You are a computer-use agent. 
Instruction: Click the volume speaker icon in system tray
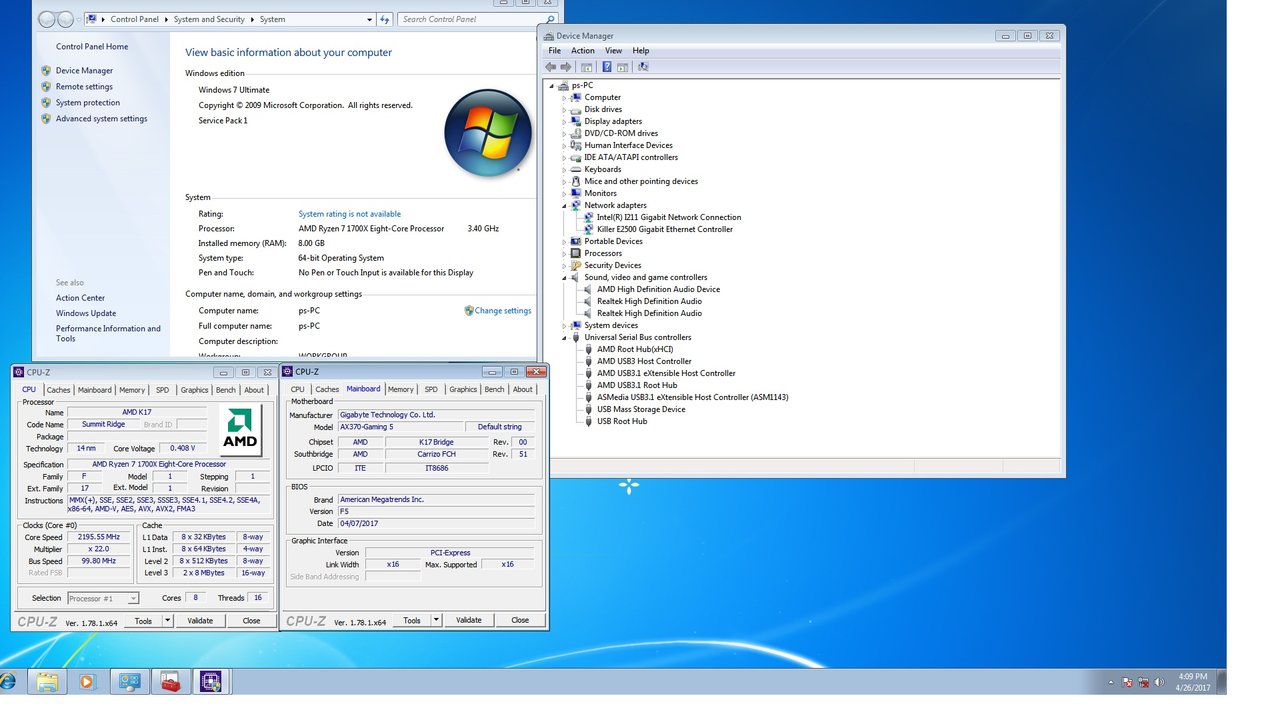click(x=1159, y=682)
